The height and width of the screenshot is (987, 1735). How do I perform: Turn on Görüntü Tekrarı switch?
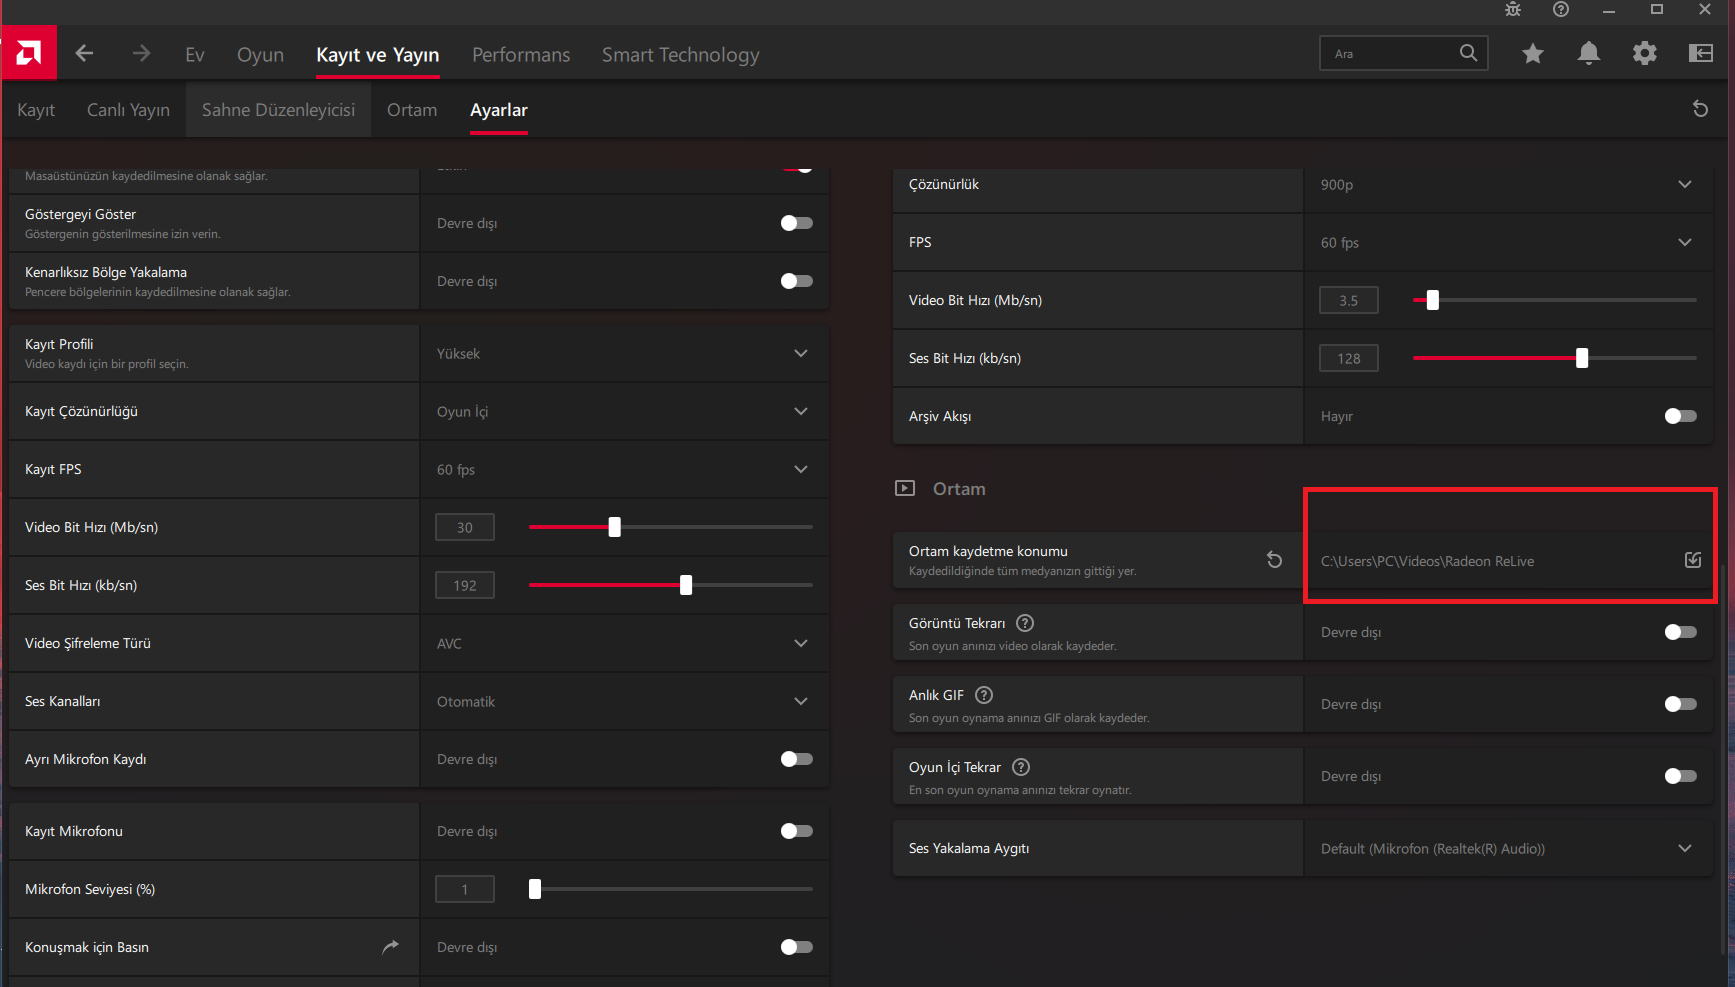point(1680,632)
